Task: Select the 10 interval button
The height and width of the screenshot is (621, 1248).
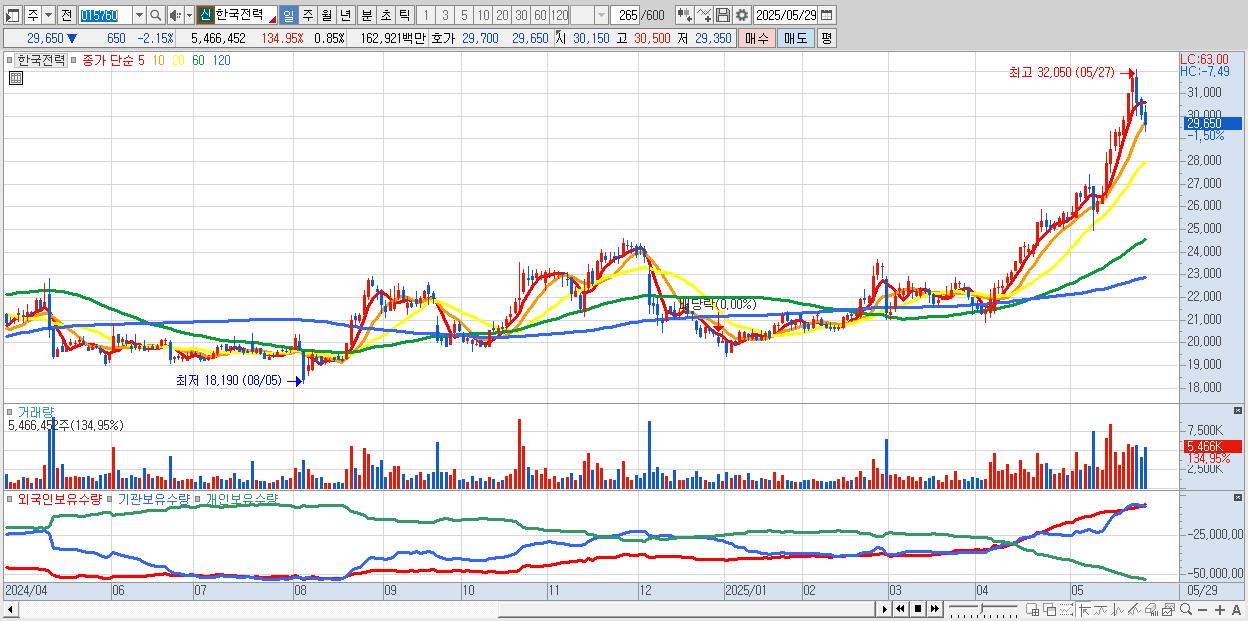Action: [483, 15]
